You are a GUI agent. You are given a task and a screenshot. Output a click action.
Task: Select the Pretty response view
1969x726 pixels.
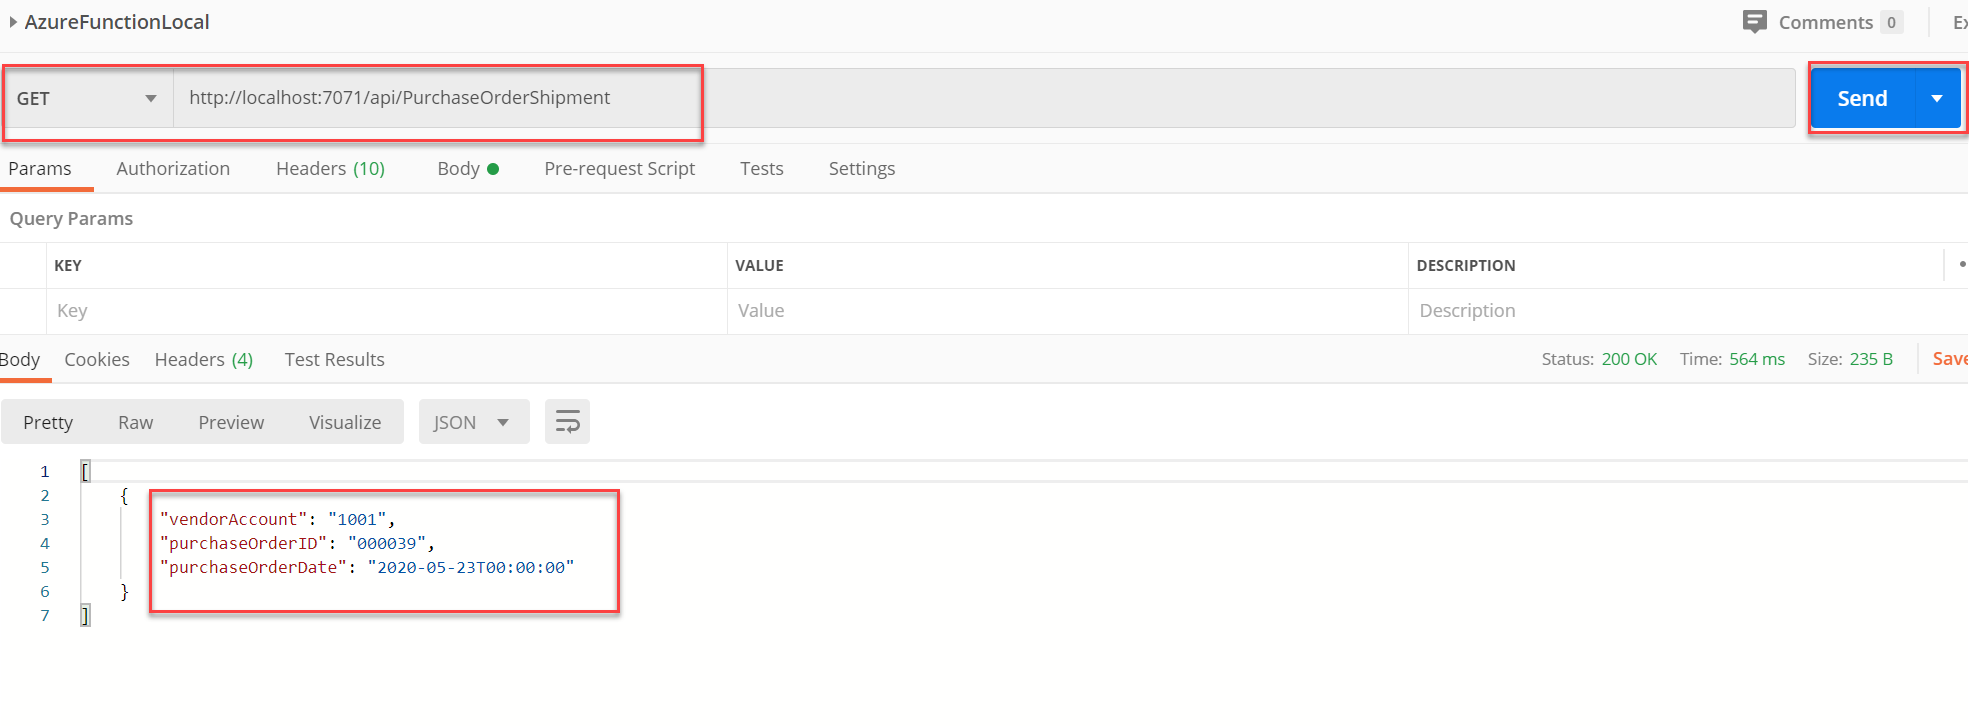pos(48,422)
